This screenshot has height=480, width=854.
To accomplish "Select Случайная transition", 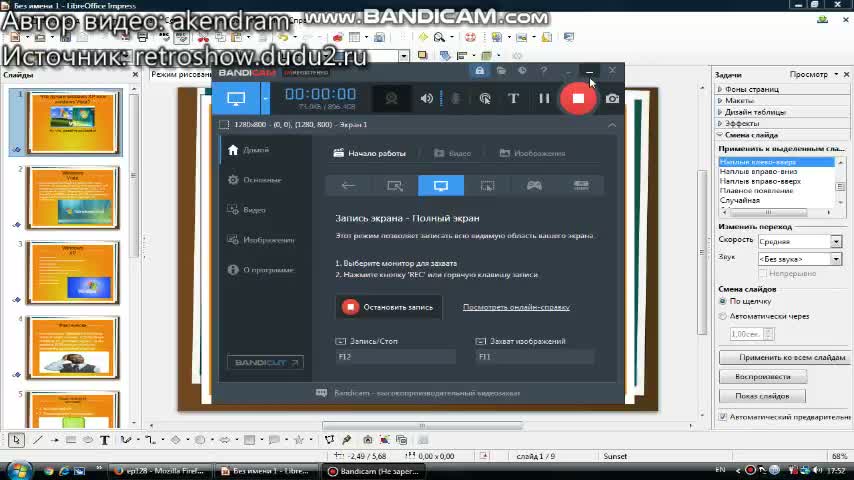I will coord(740,200).
